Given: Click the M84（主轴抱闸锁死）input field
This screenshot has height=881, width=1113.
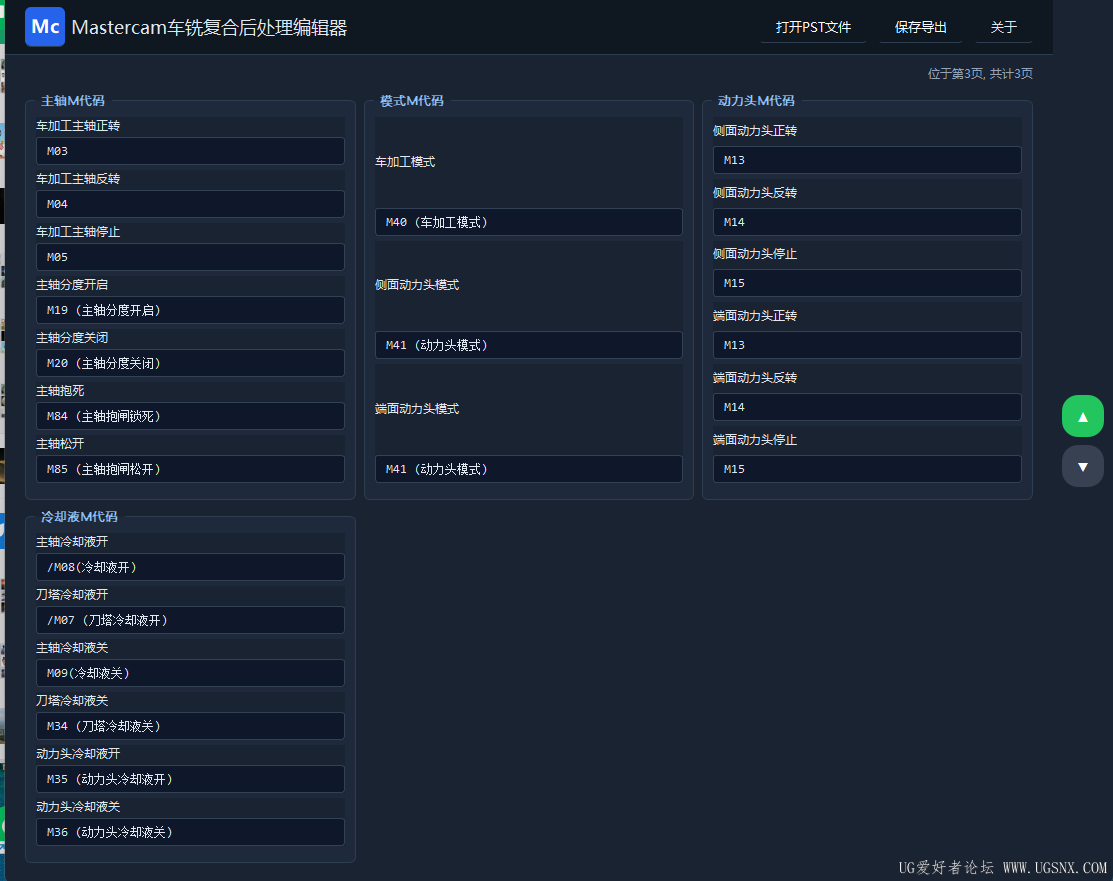Looking at the screenshot, I should (190, 416).
